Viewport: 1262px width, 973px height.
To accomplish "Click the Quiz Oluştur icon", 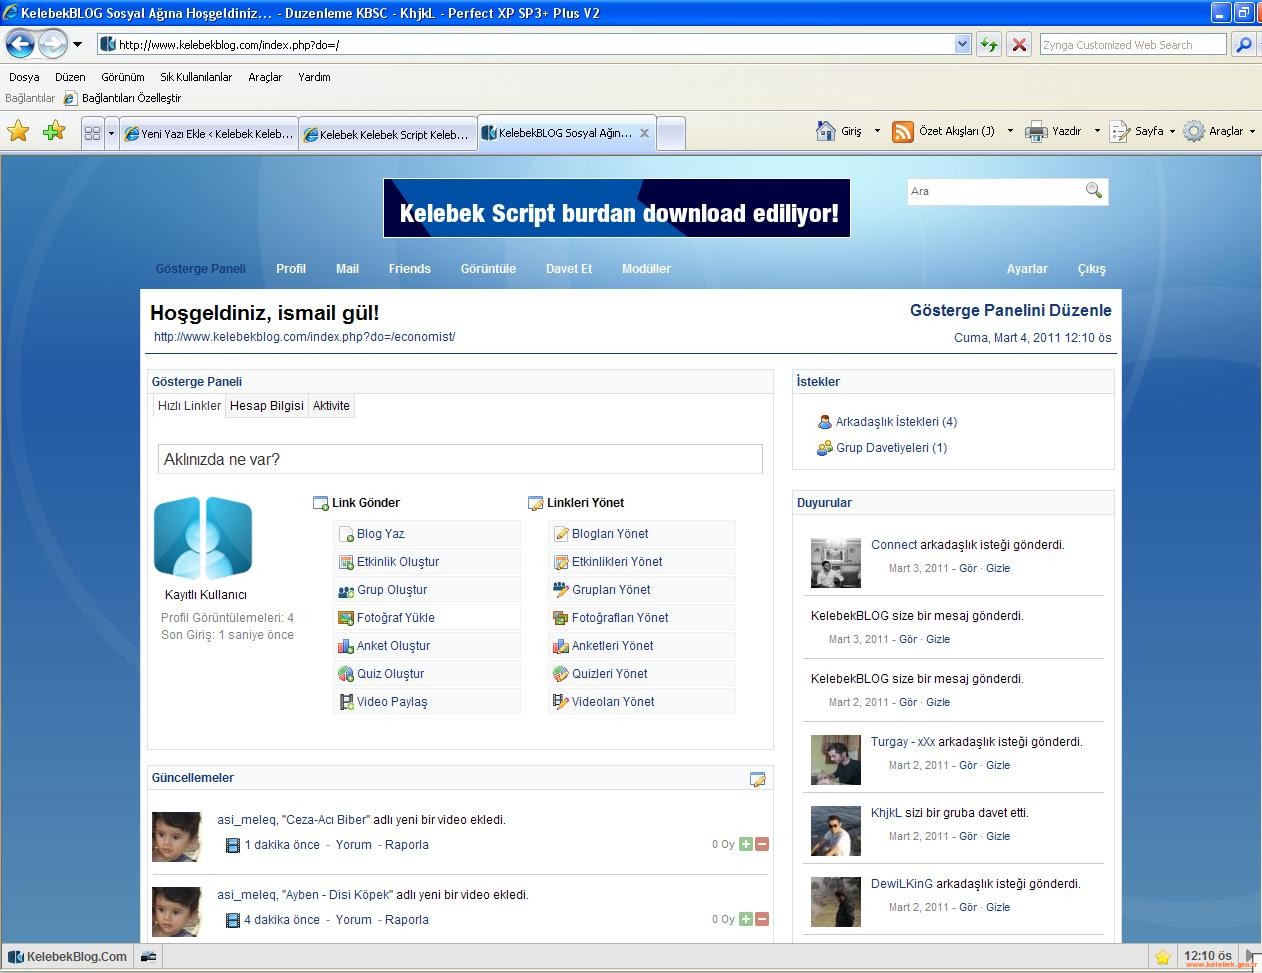I will click(346, 674).
